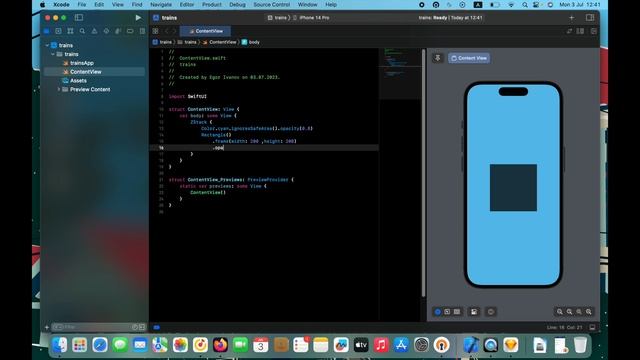Open the Symbol navigator icon
The image size is (640, 360).
pyautogui.click(x=70, y=31)
